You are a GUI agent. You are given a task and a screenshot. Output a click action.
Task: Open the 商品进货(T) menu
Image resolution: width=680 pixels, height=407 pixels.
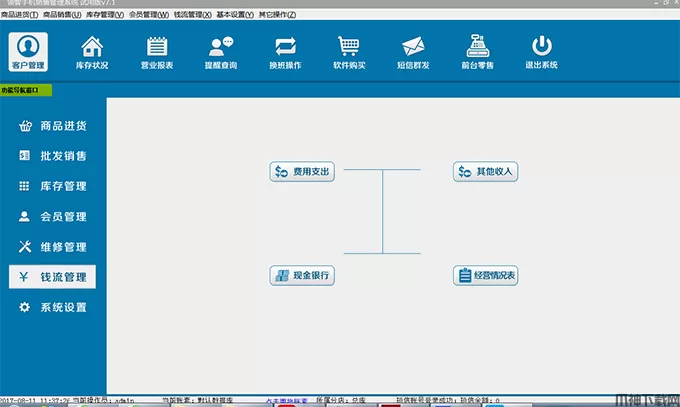[x=20, y=15]
